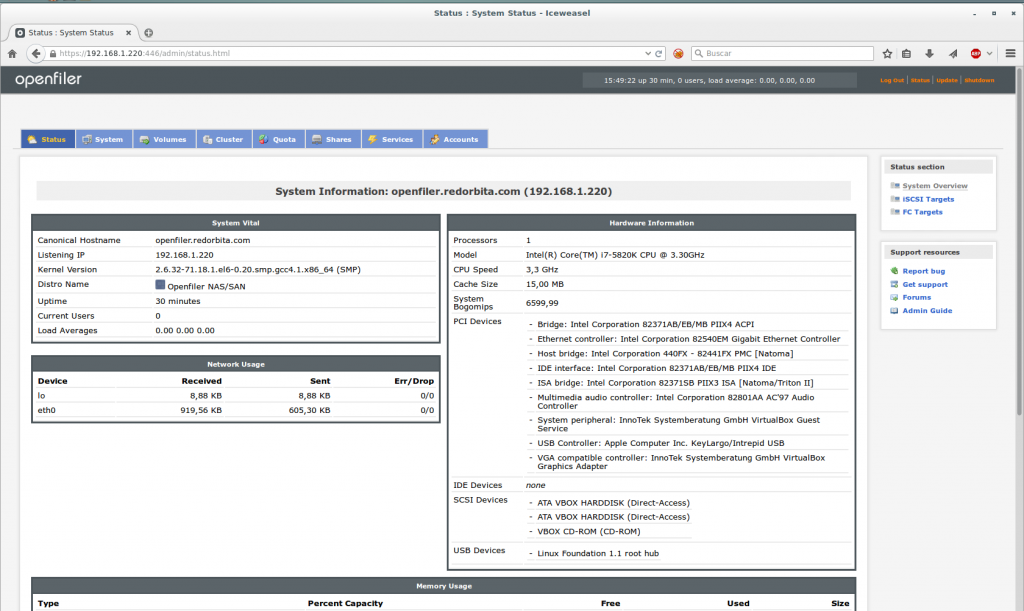
Task: Select the Accounts tab
Action: (455, 139)
